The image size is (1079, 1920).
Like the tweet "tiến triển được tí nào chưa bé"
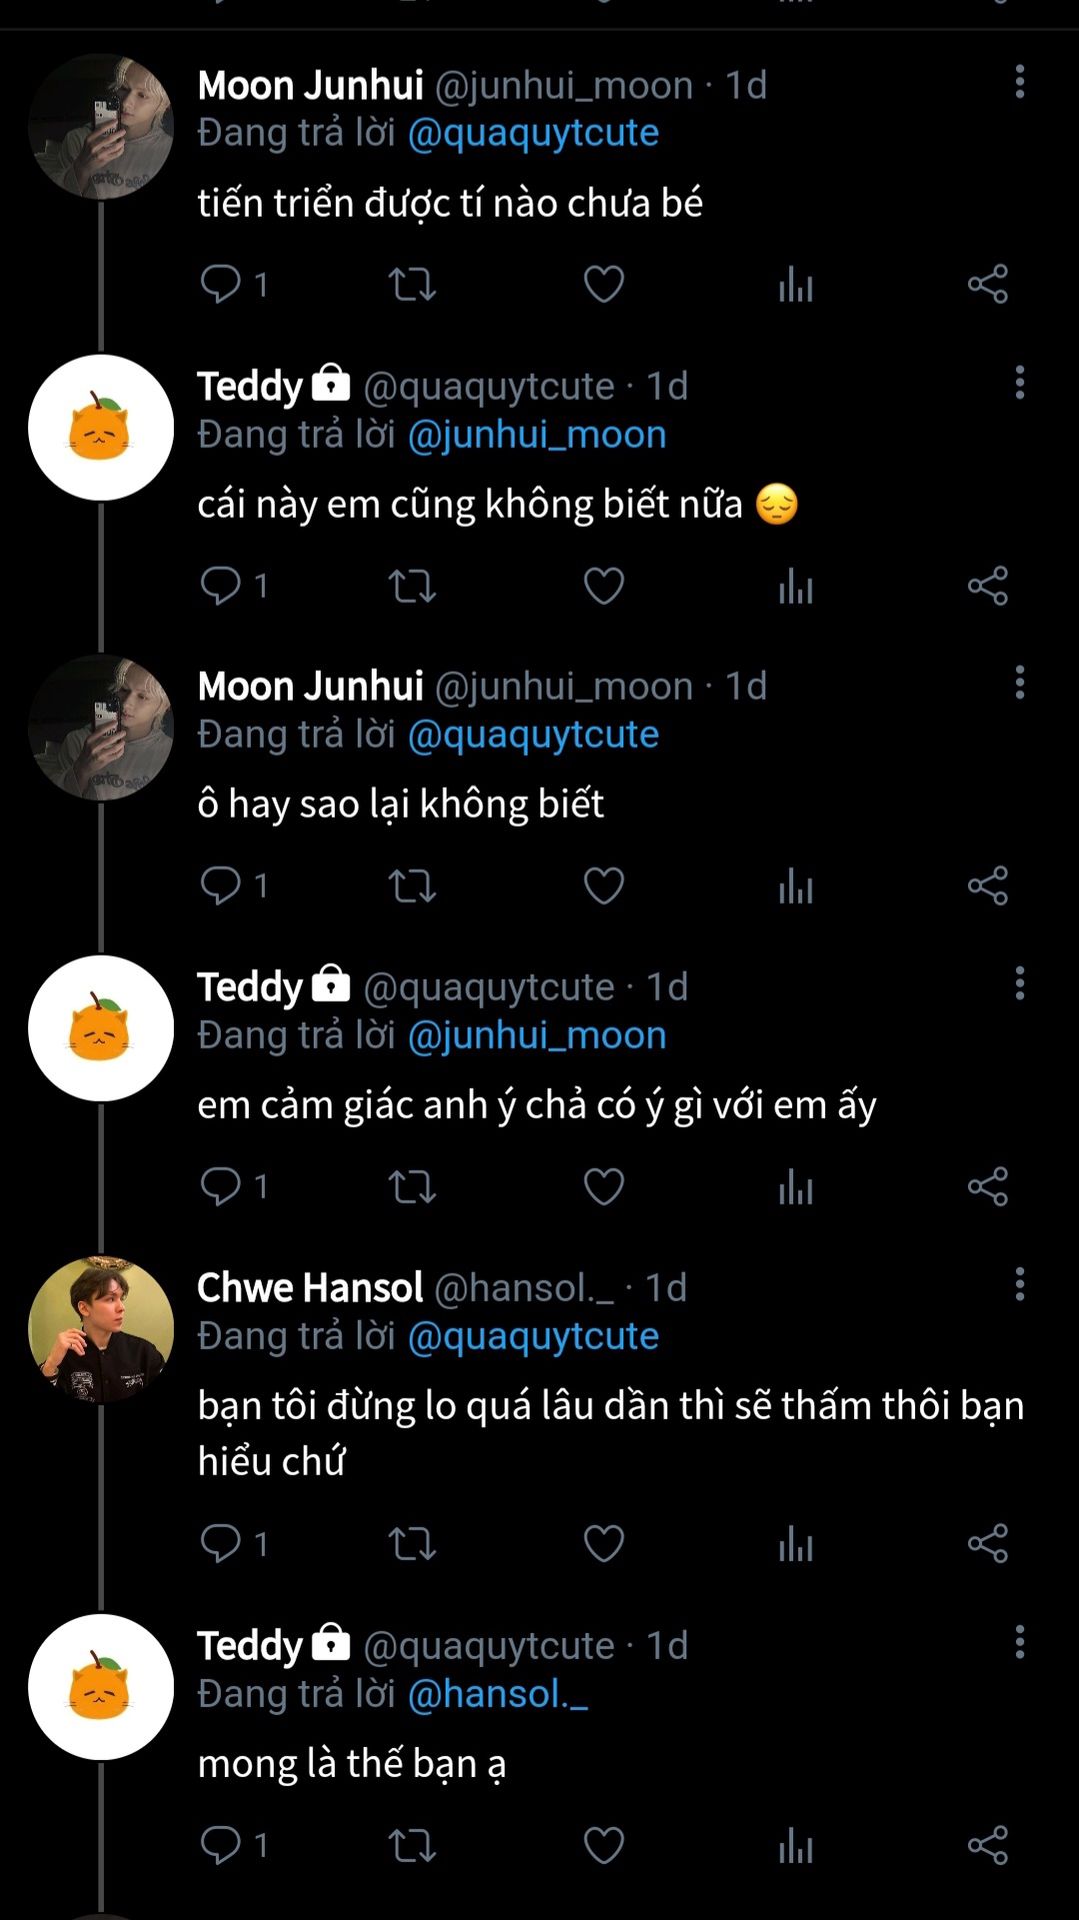604,285
